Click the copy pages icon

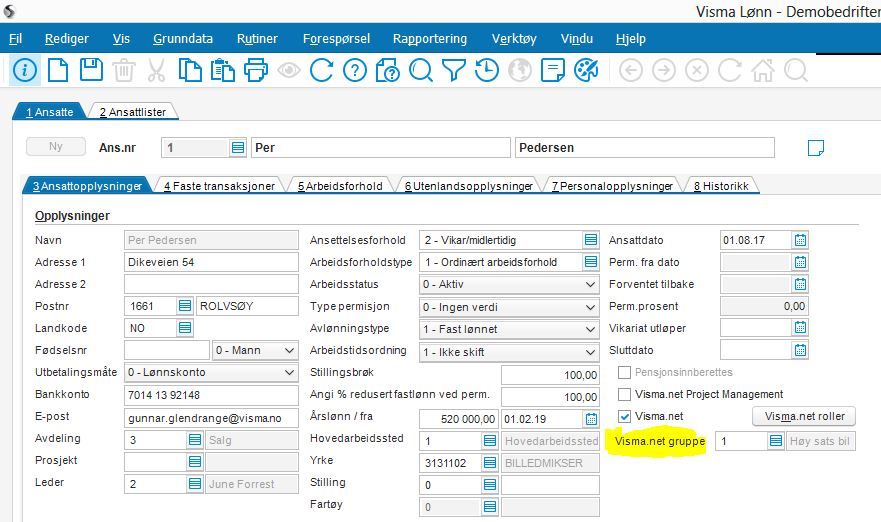[x=190, y=71]
